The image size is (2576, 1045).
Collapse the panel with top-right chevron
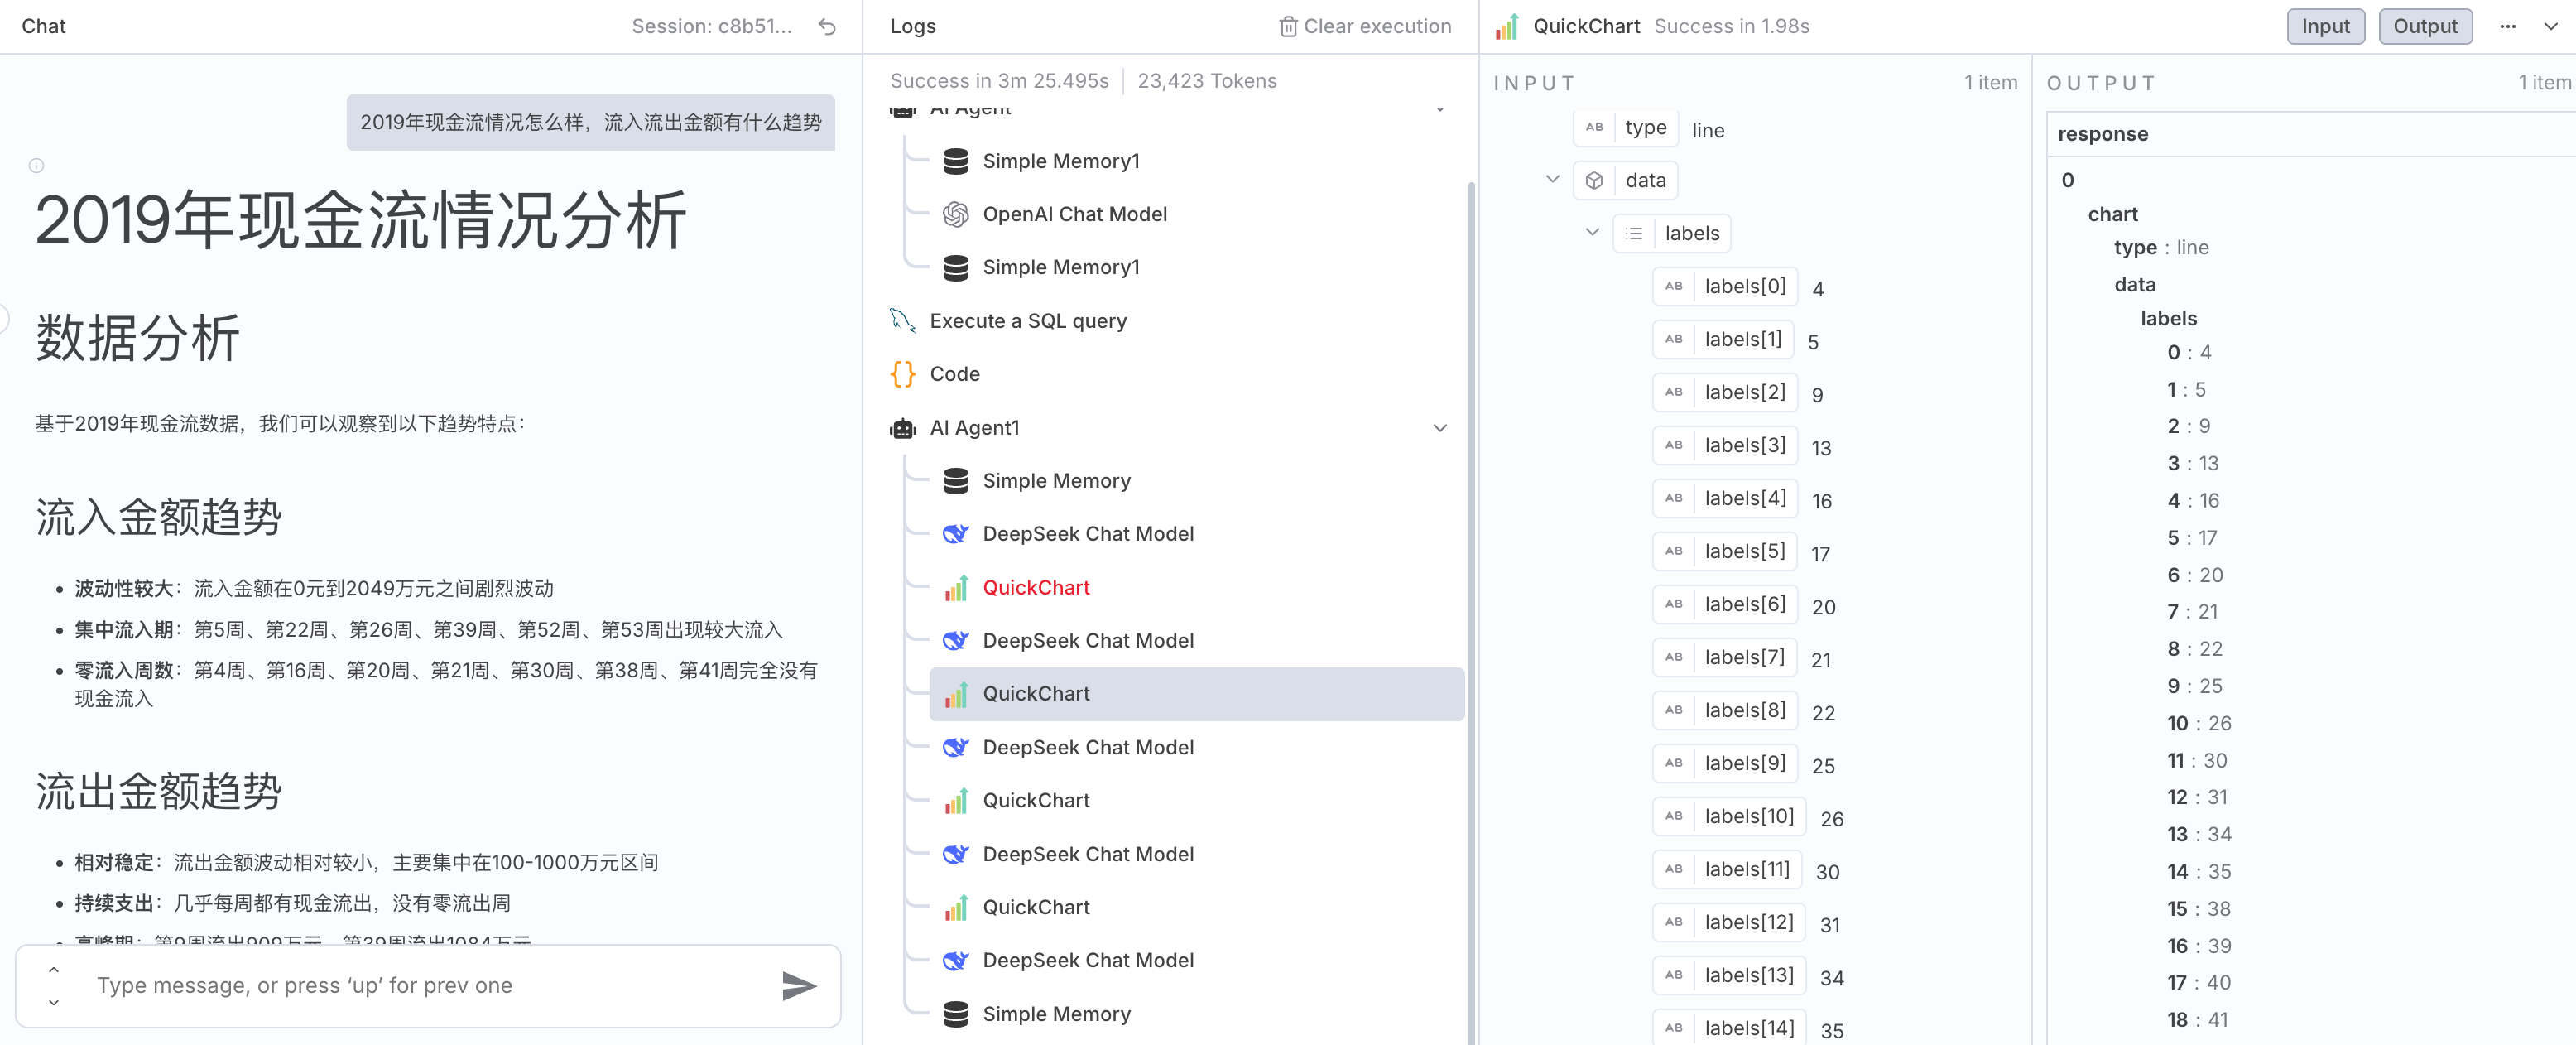(x=2550, y=27)
